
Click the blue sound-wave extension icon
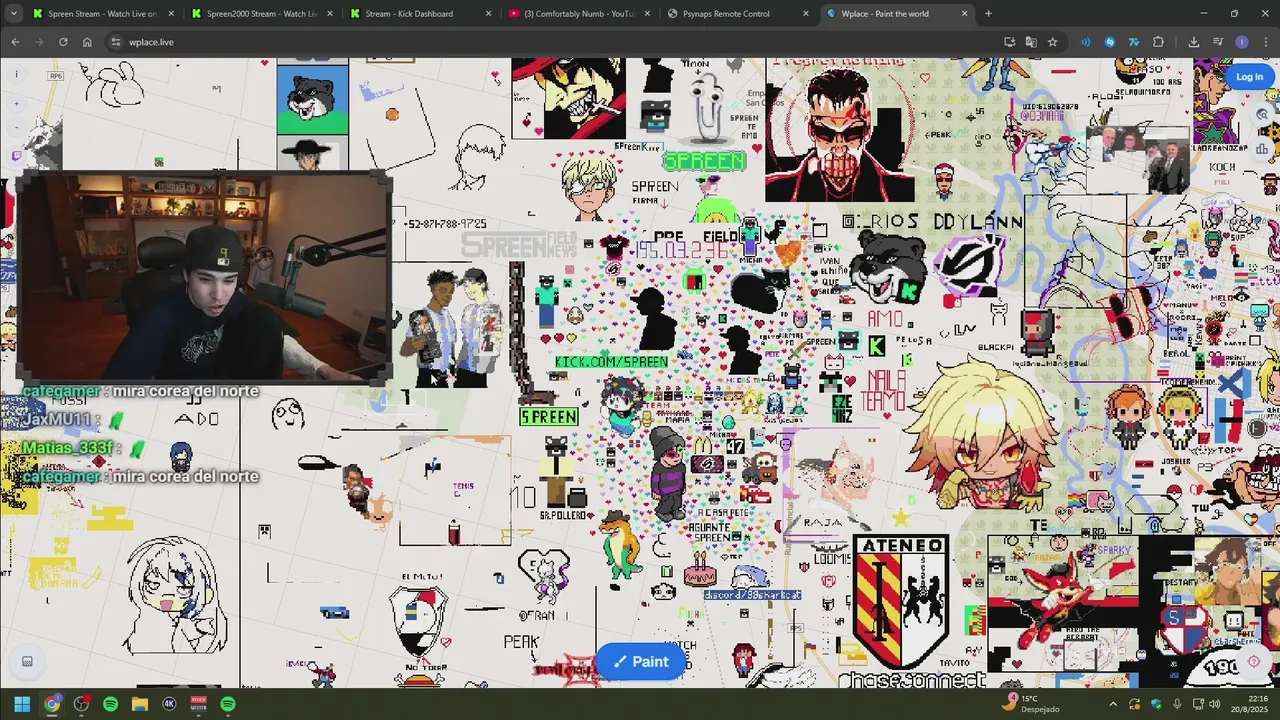1085,42
